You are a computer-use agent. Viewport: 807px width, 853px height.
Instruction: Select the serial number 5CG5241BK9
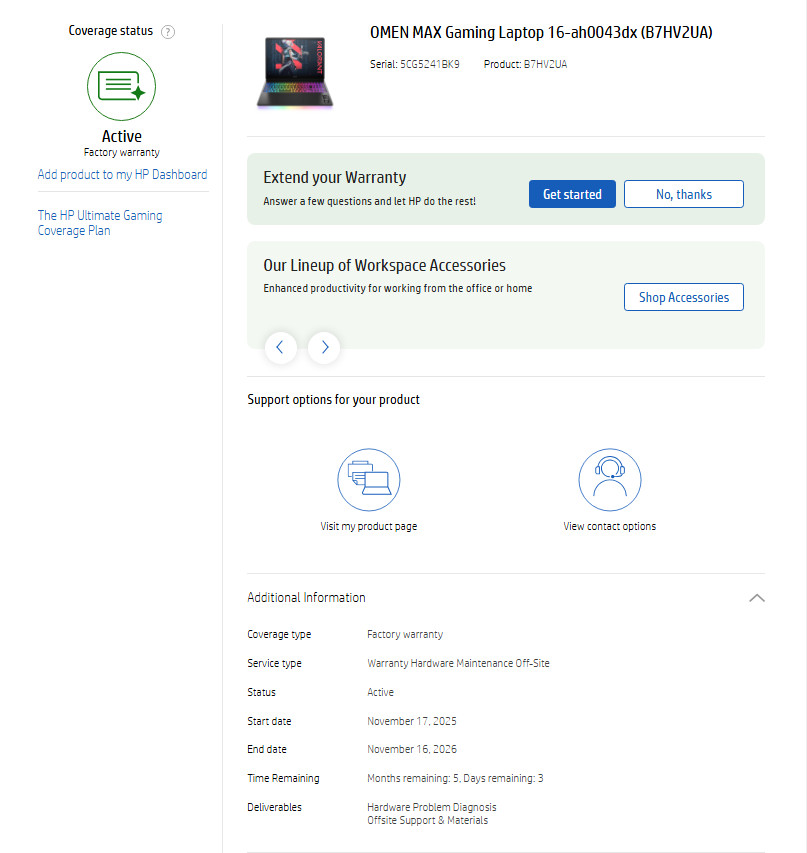coord(430,64)
